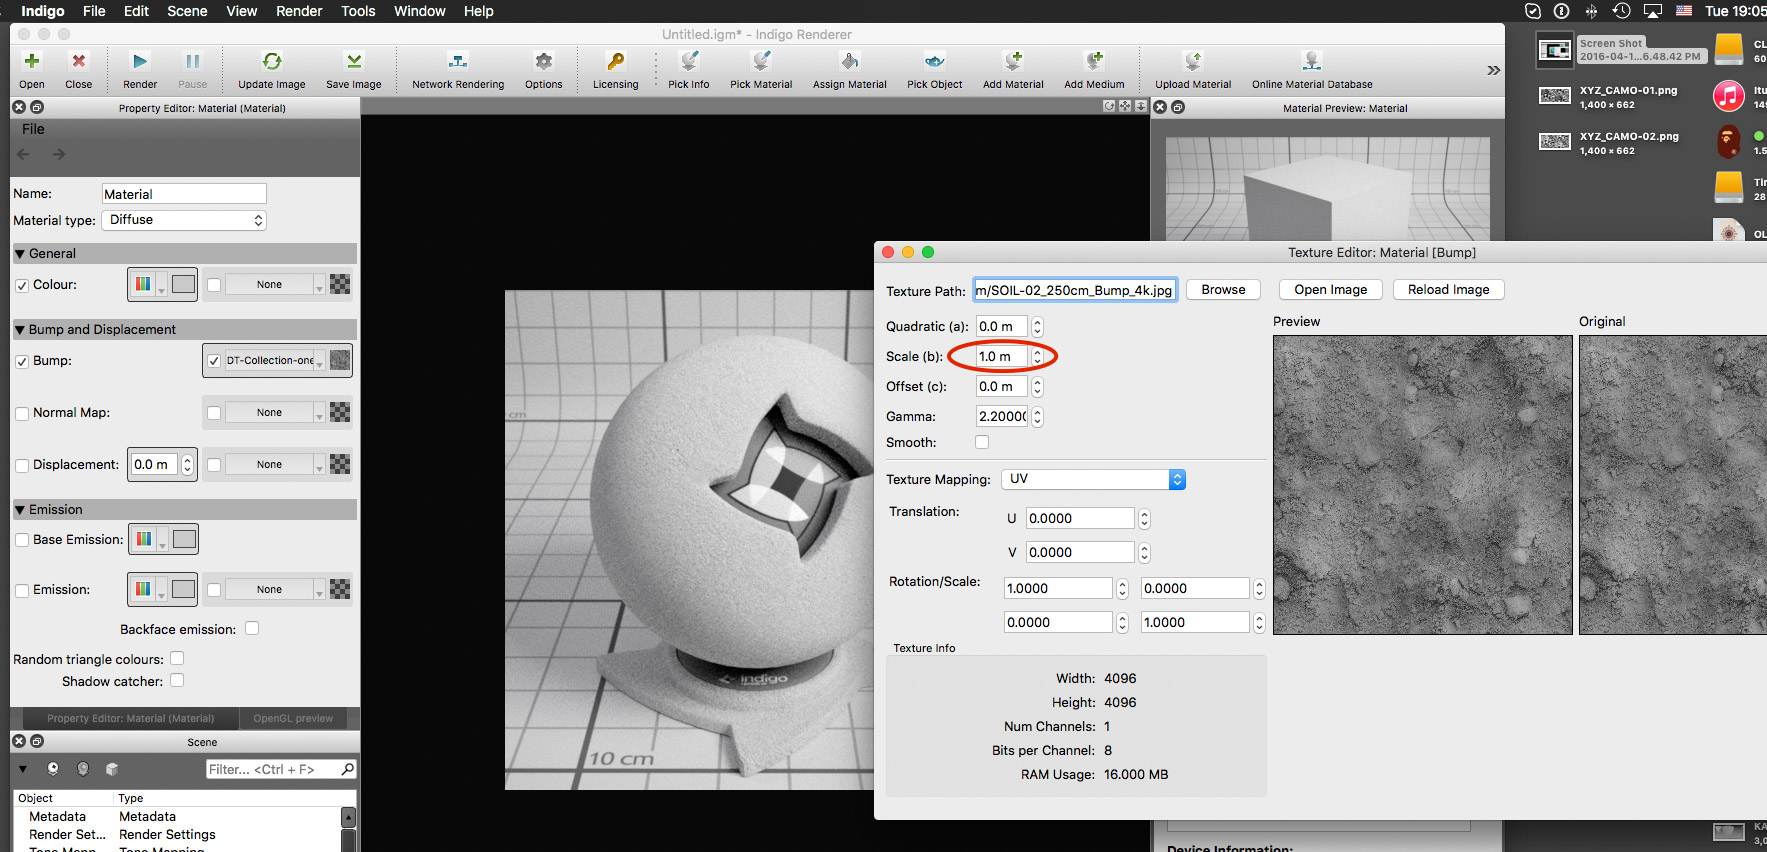Open the Licensing key icon

(x=615, y=62)
